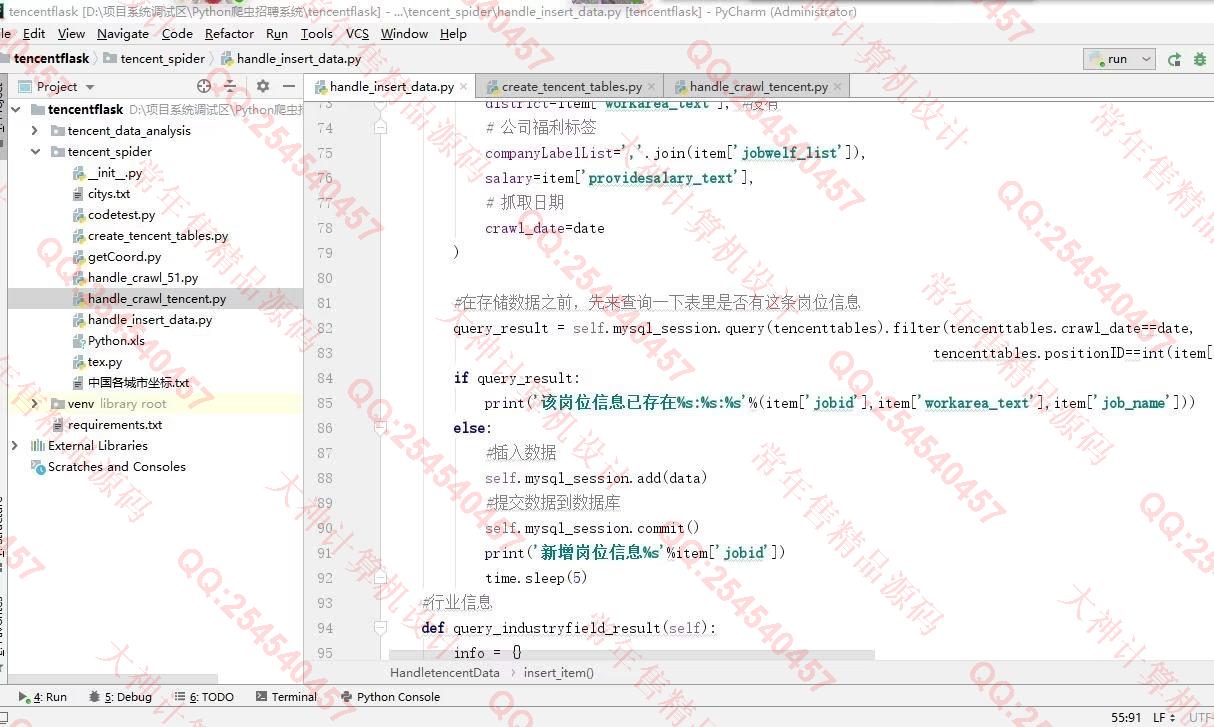
Task: Collapse code fold at line 74
Action: (x=380, y=128)
